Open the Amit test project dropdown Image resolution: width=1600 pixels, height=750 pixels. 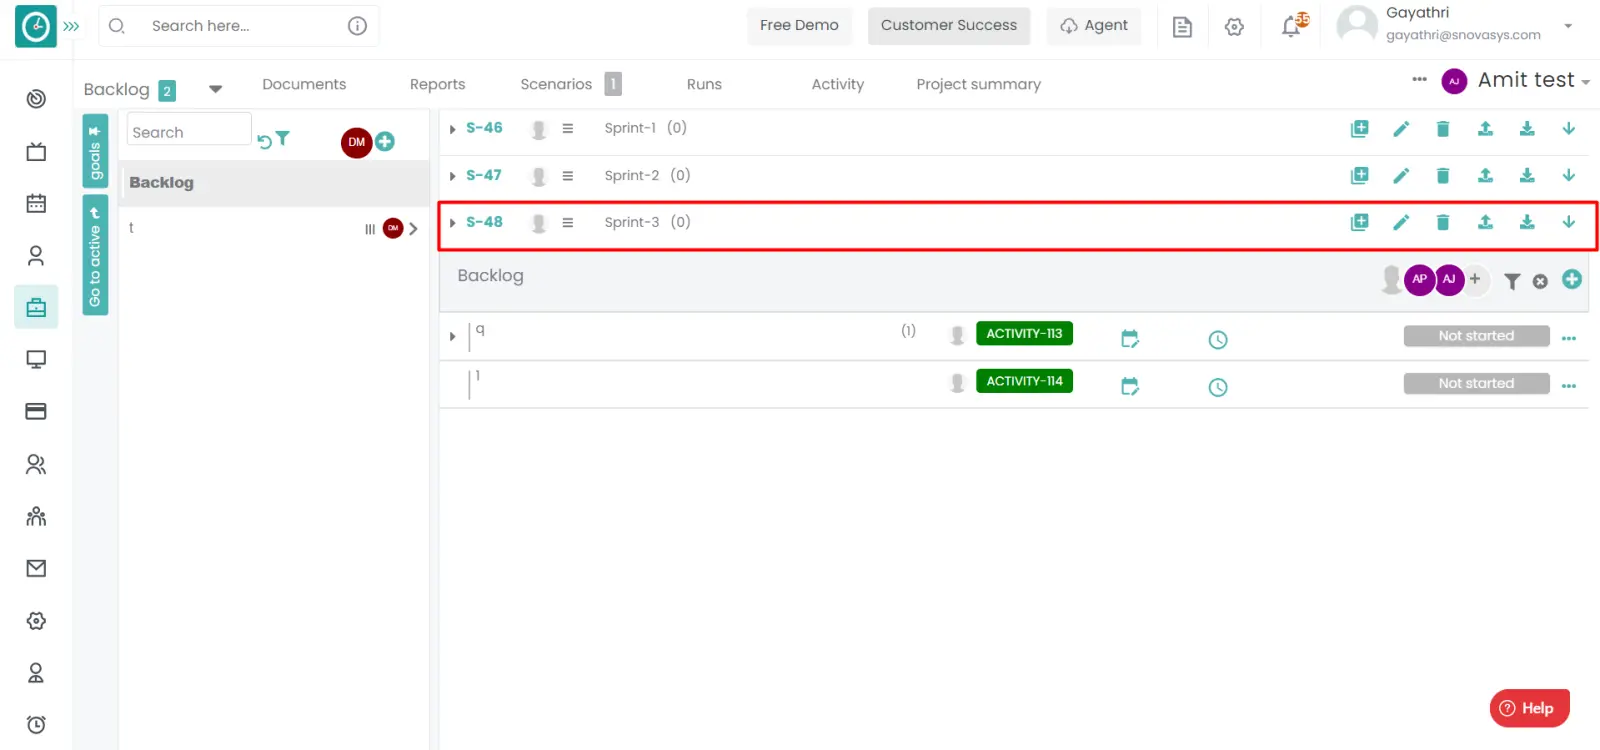tap(1585, 82)
